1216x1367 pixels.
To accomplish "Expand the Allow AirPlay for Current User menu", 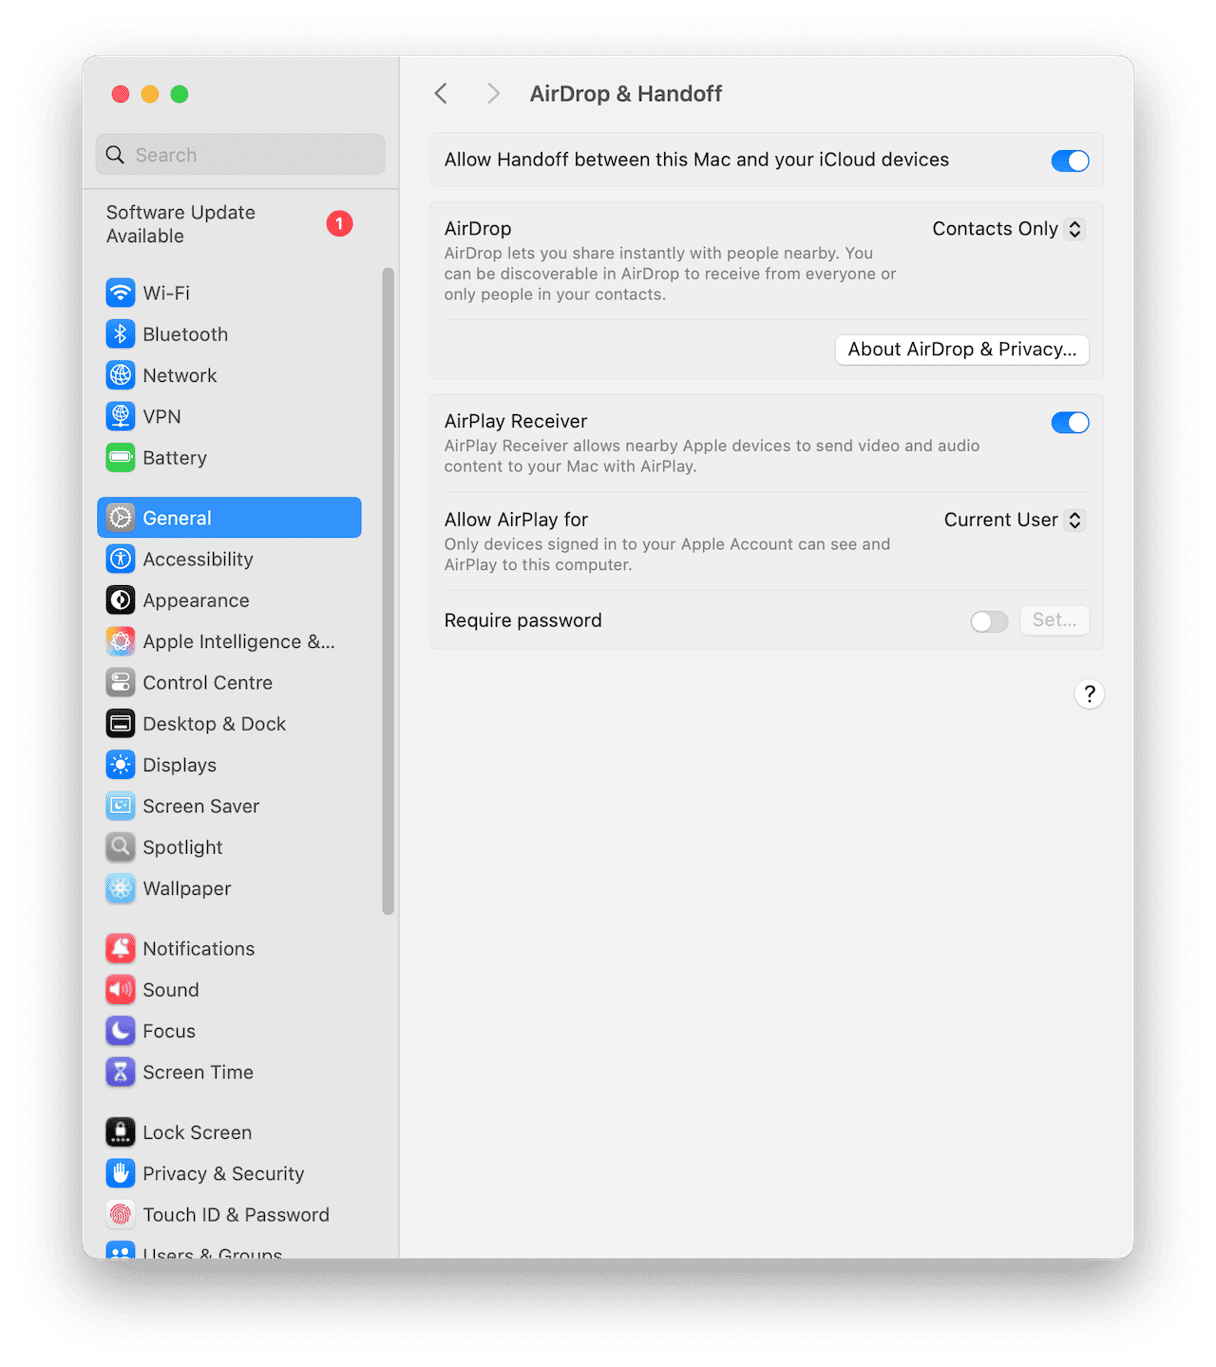I will click(x=1013, y=520).
